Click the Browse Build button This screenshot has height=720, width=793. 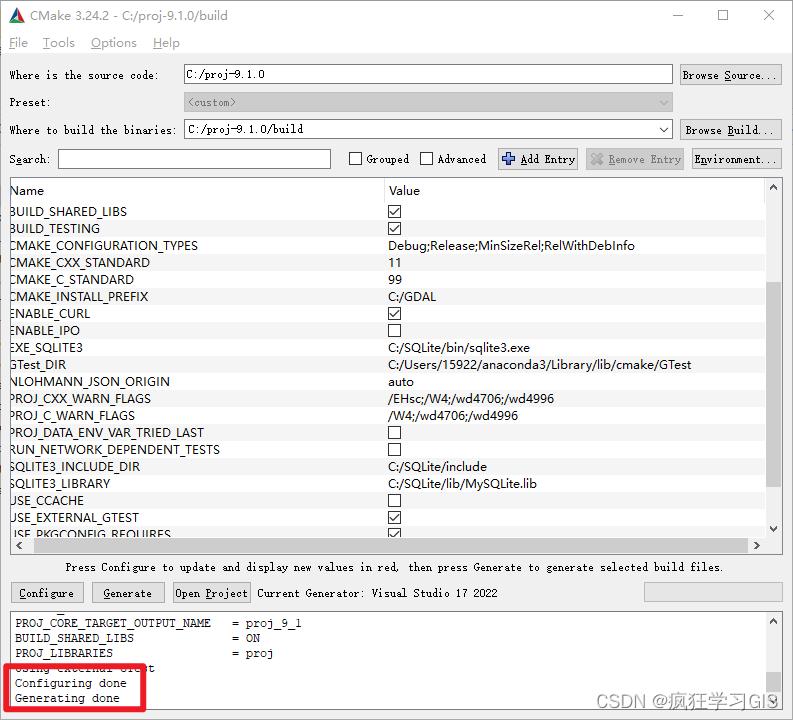coord(730,130)
